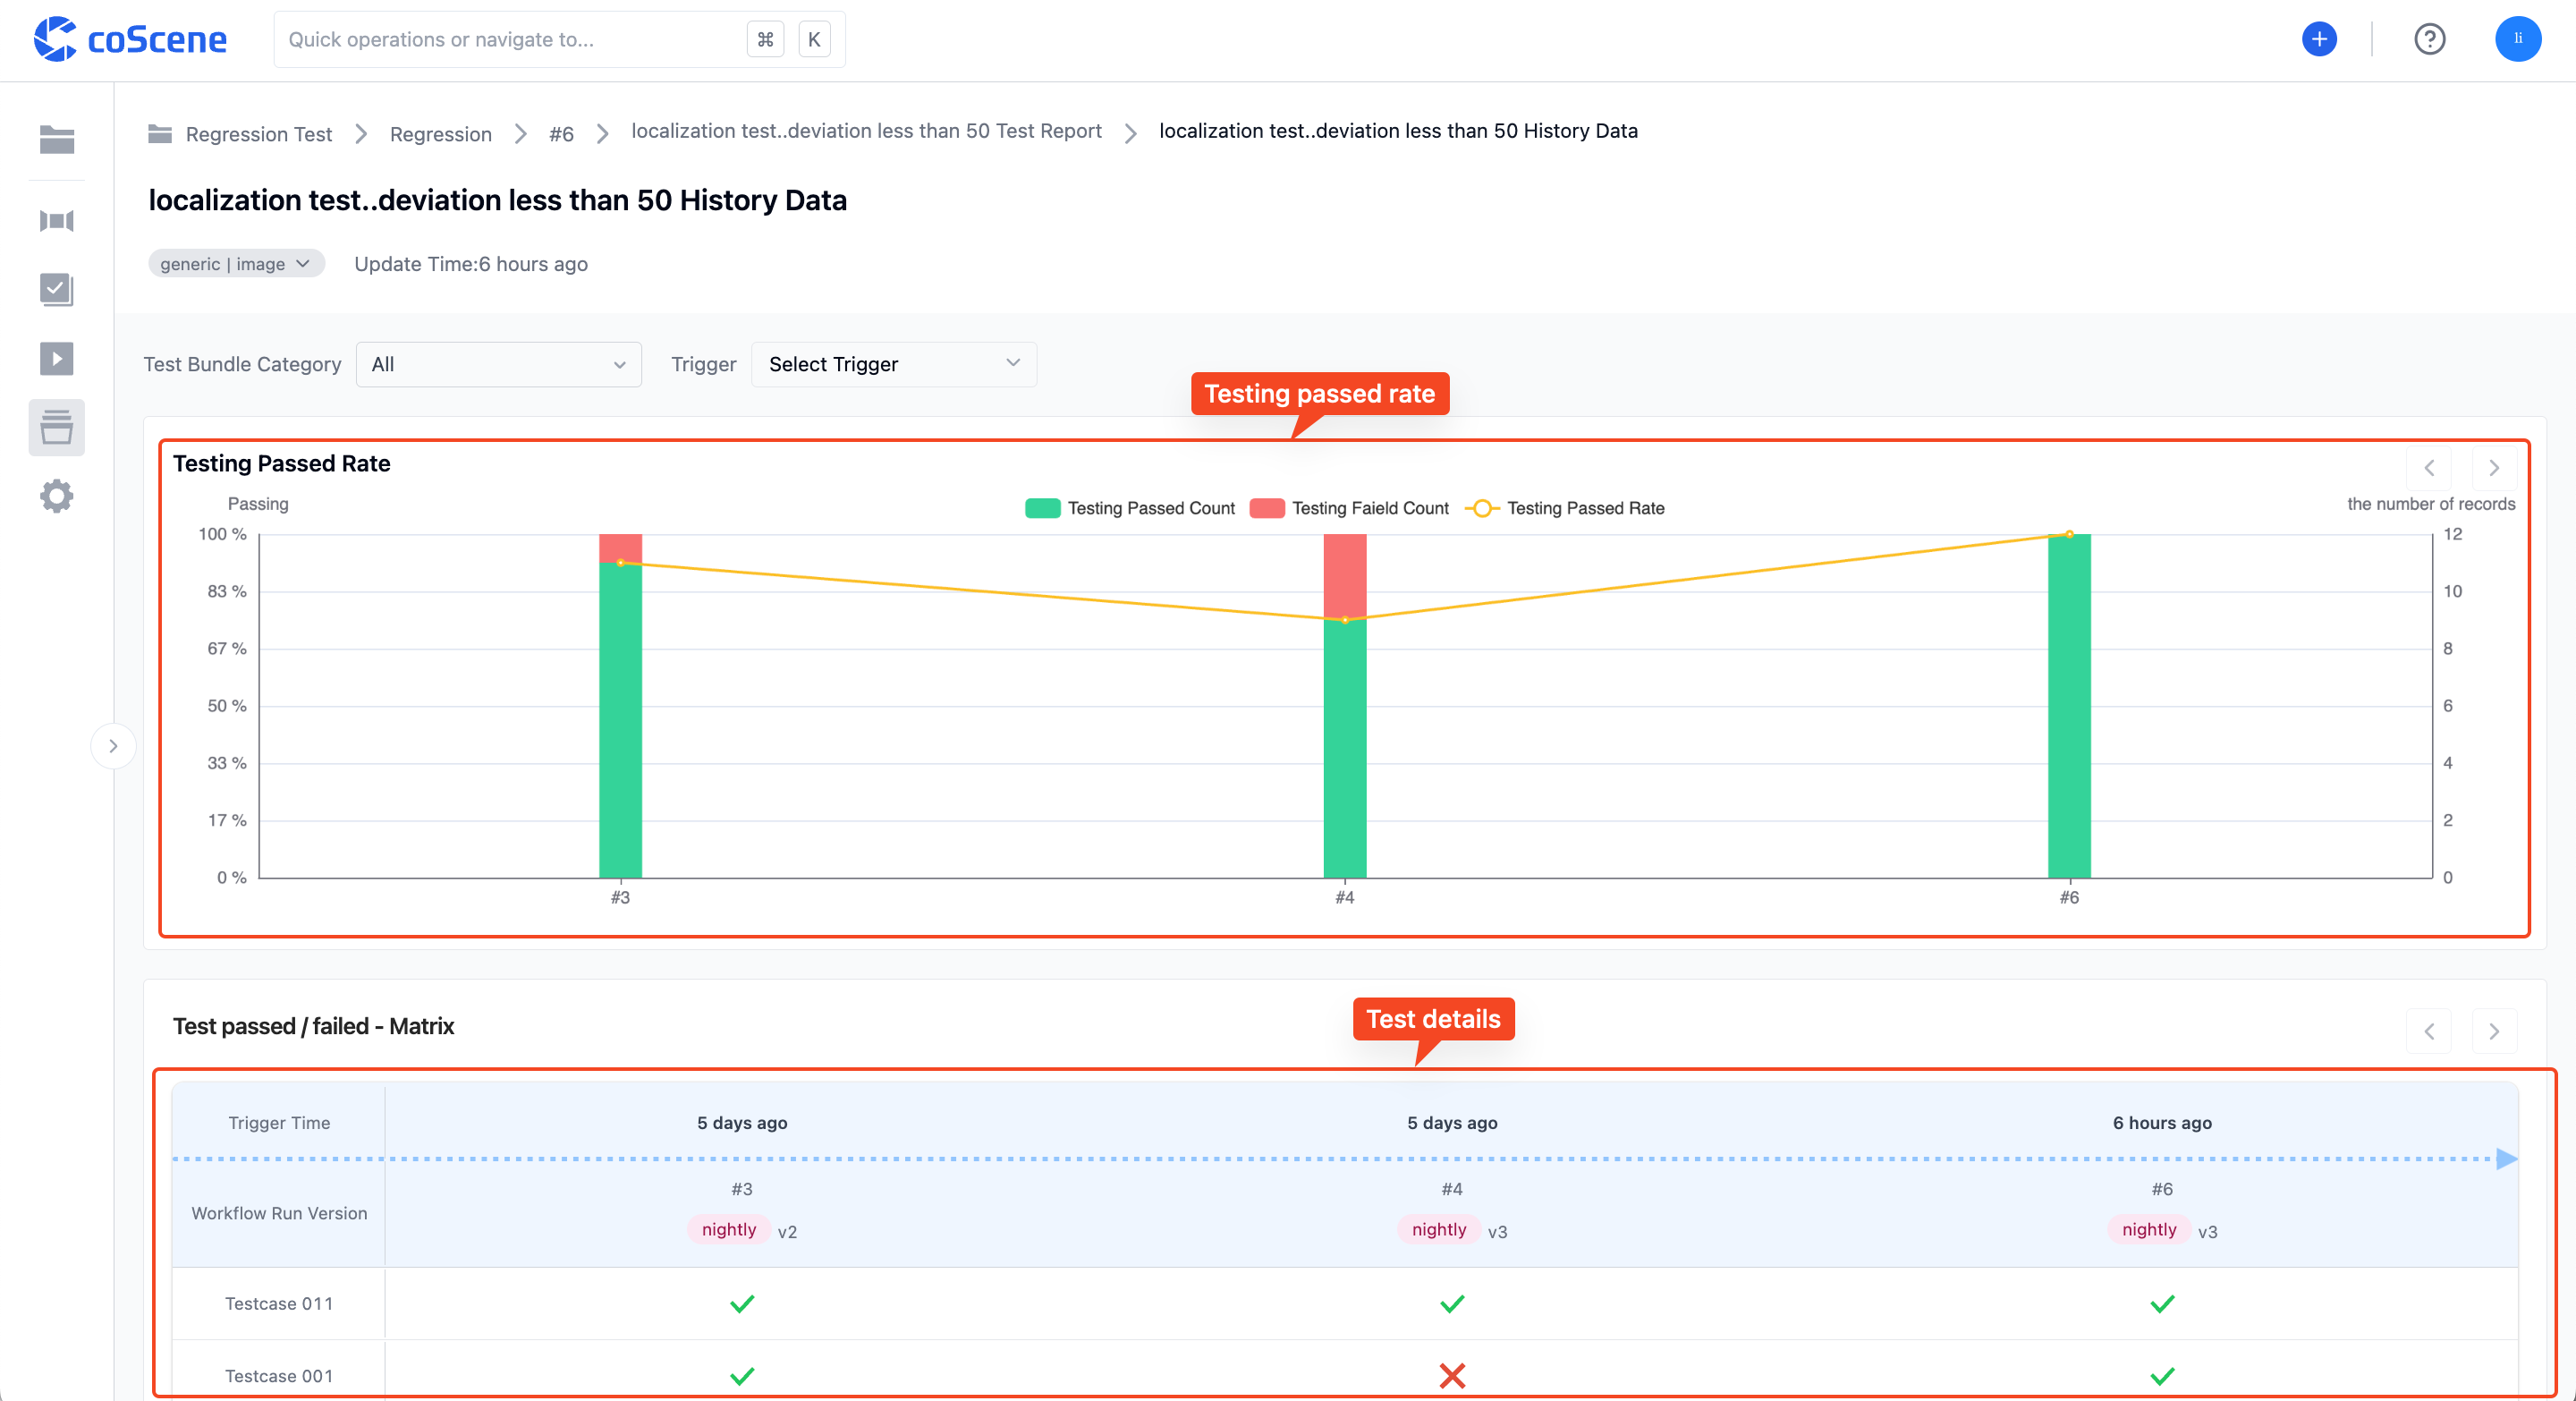Screen dimensions: 2576x1401
Task: Click the Command key shortcut icon
Action: 765,39
